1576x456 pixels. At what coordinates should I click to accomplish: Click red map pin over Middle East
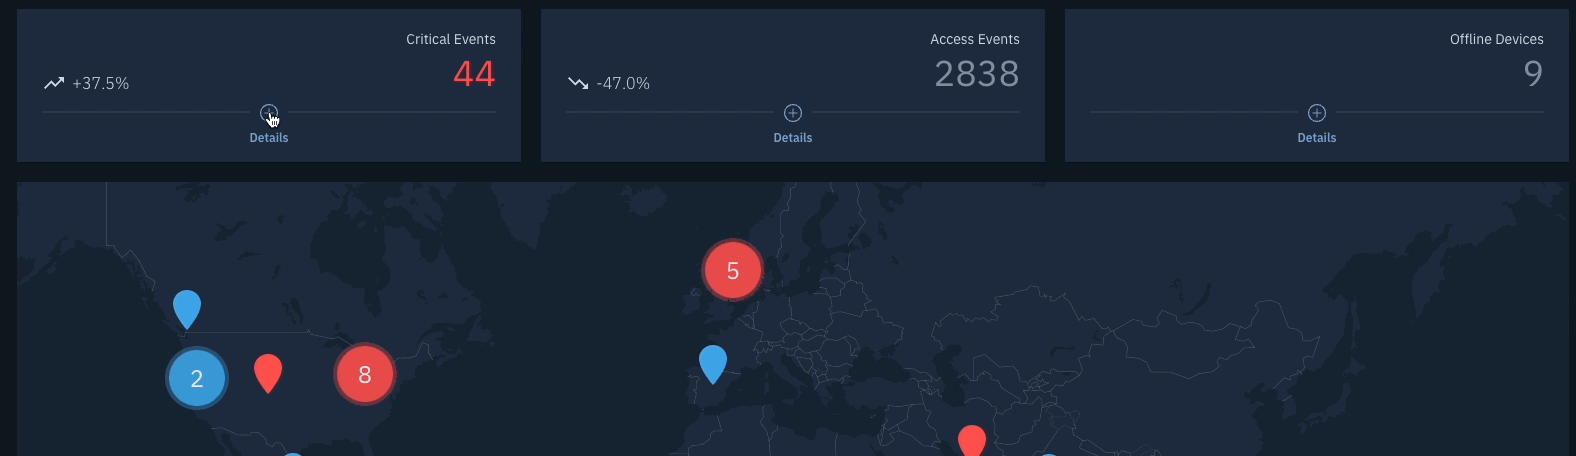[972, 441]
